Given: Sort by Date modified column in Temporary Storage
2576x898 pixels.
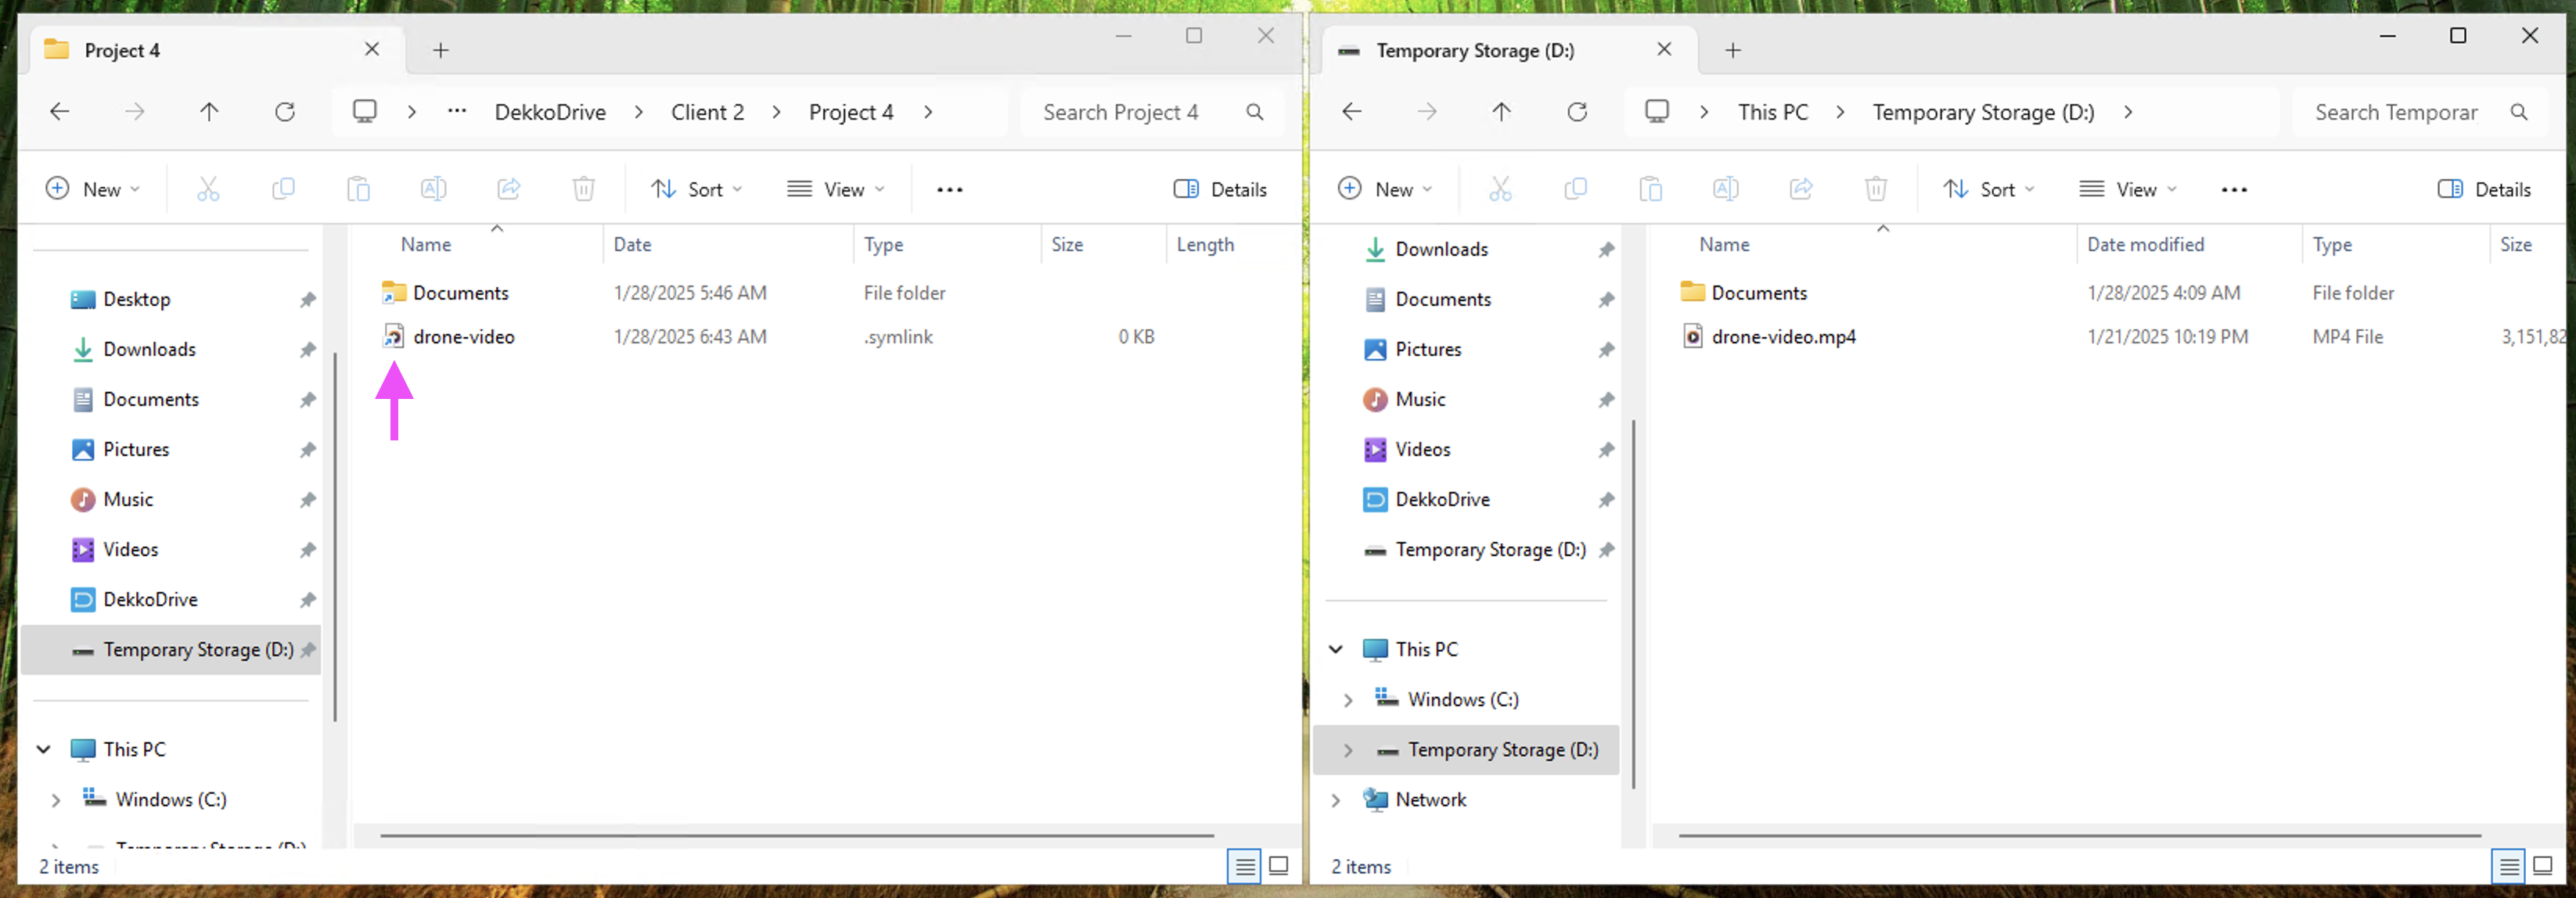Looking at the screenshot, I should 2145,244.
